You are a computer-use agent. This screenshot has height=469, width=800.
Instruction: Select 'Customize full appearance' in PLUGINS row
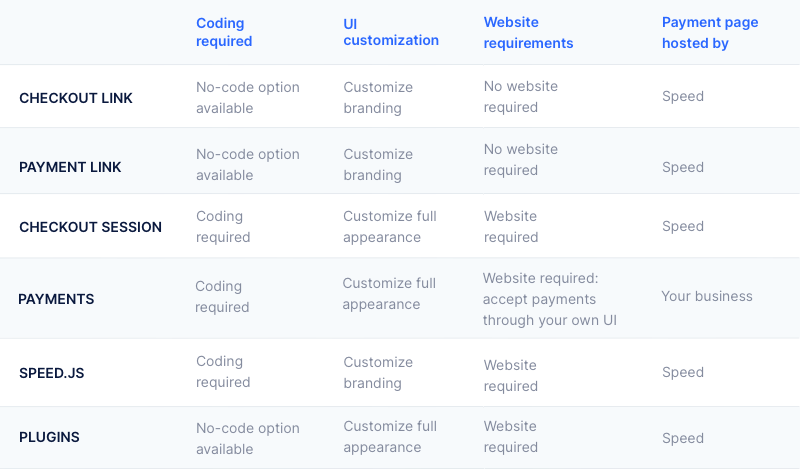[390, 437]
